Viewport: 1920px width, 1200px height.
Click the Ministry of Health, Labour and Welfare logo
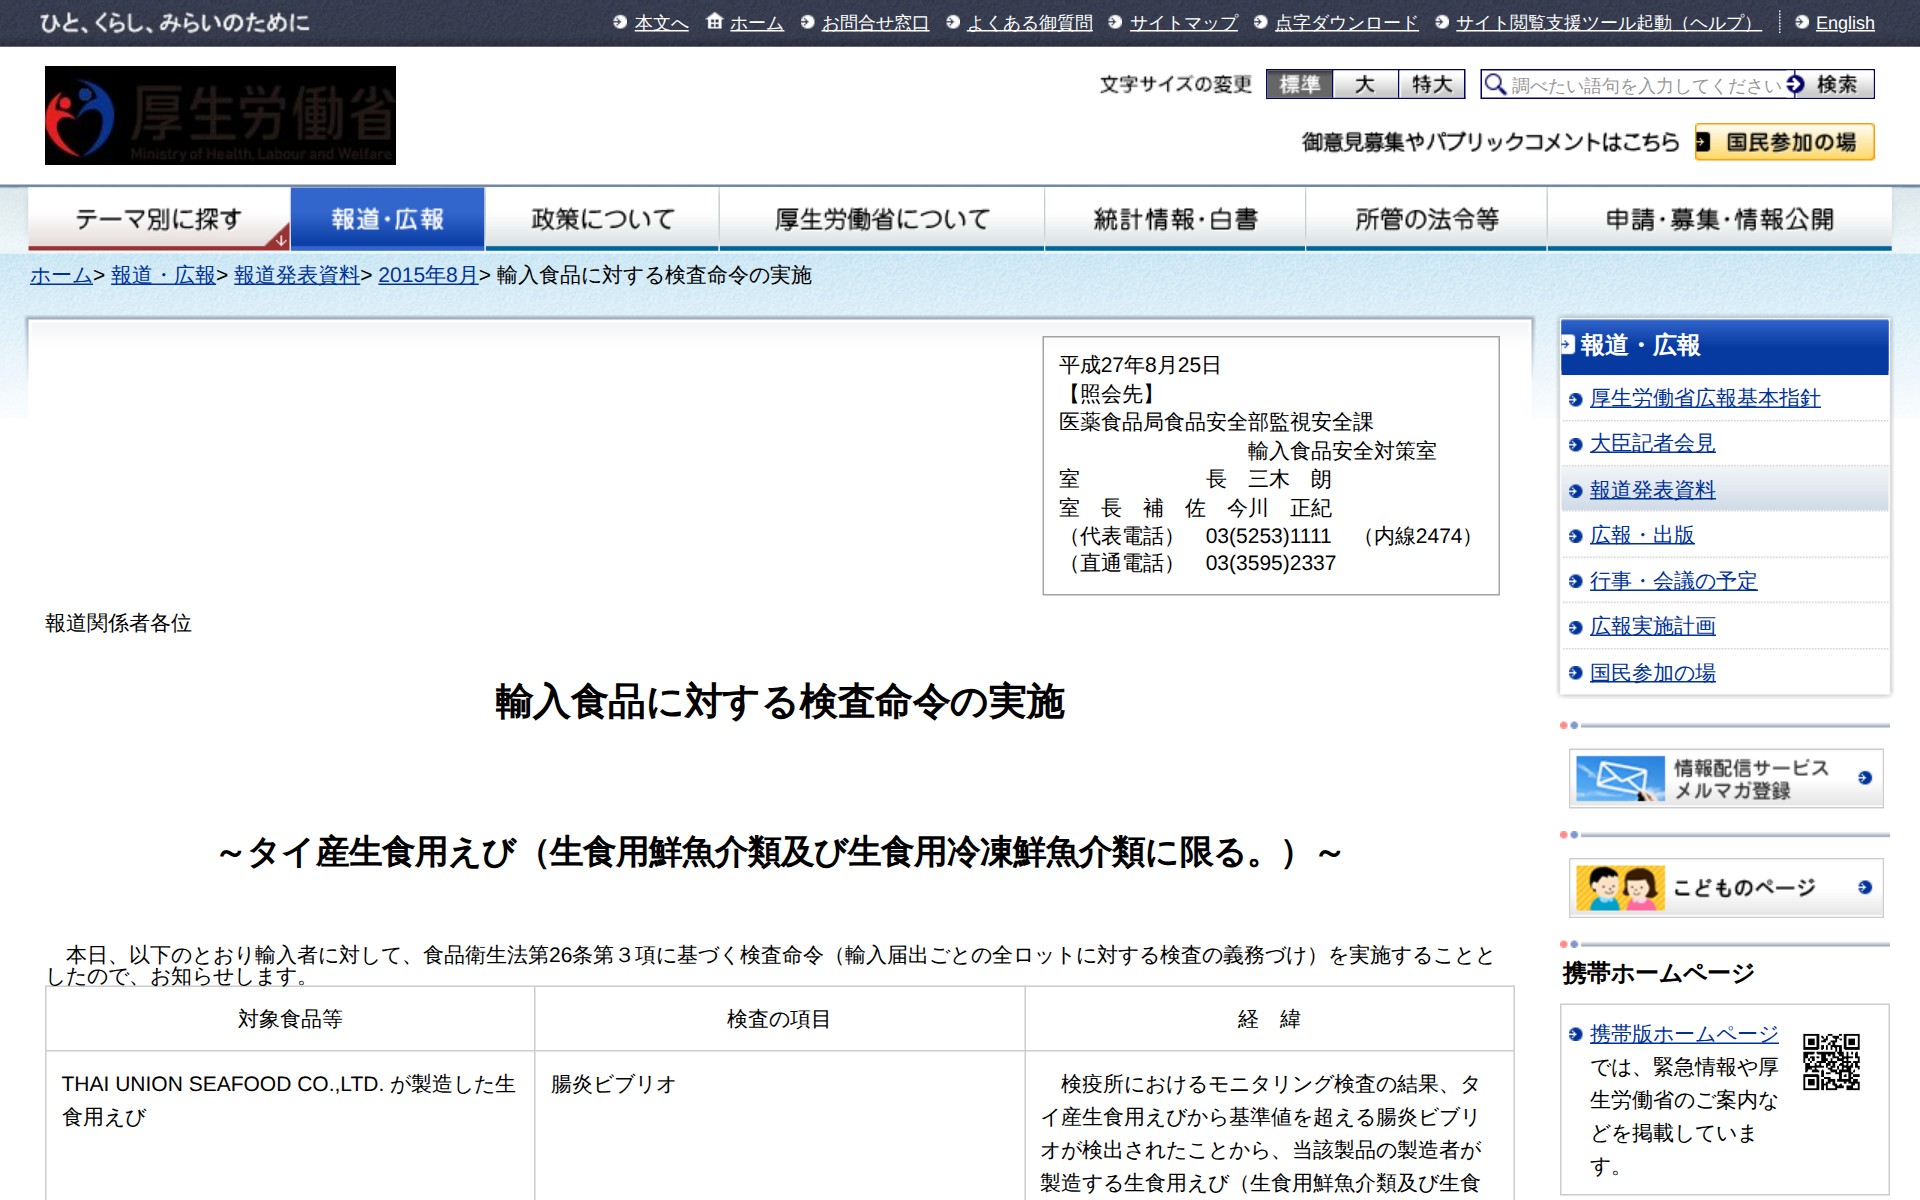point(219,114)
